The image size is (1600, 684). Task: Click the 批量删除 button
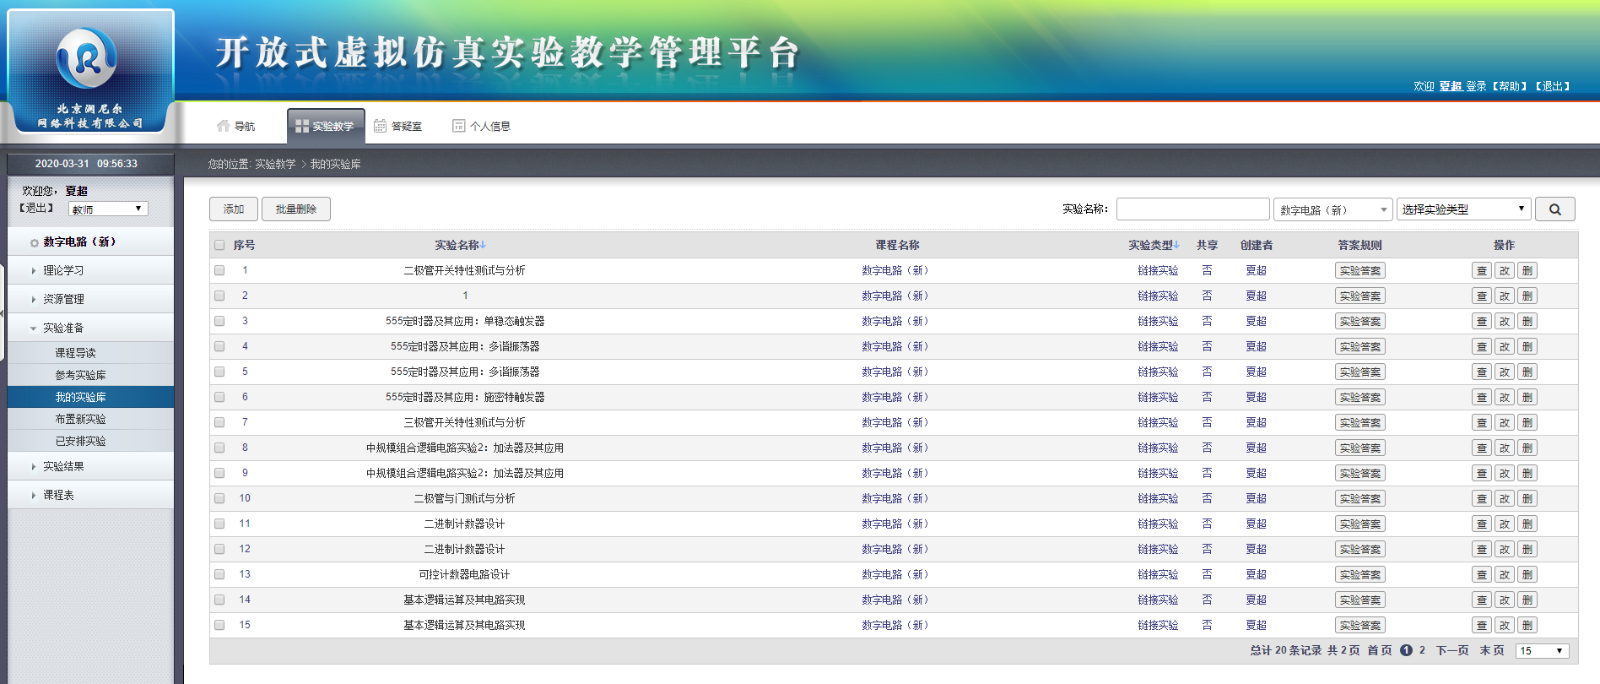296,209
